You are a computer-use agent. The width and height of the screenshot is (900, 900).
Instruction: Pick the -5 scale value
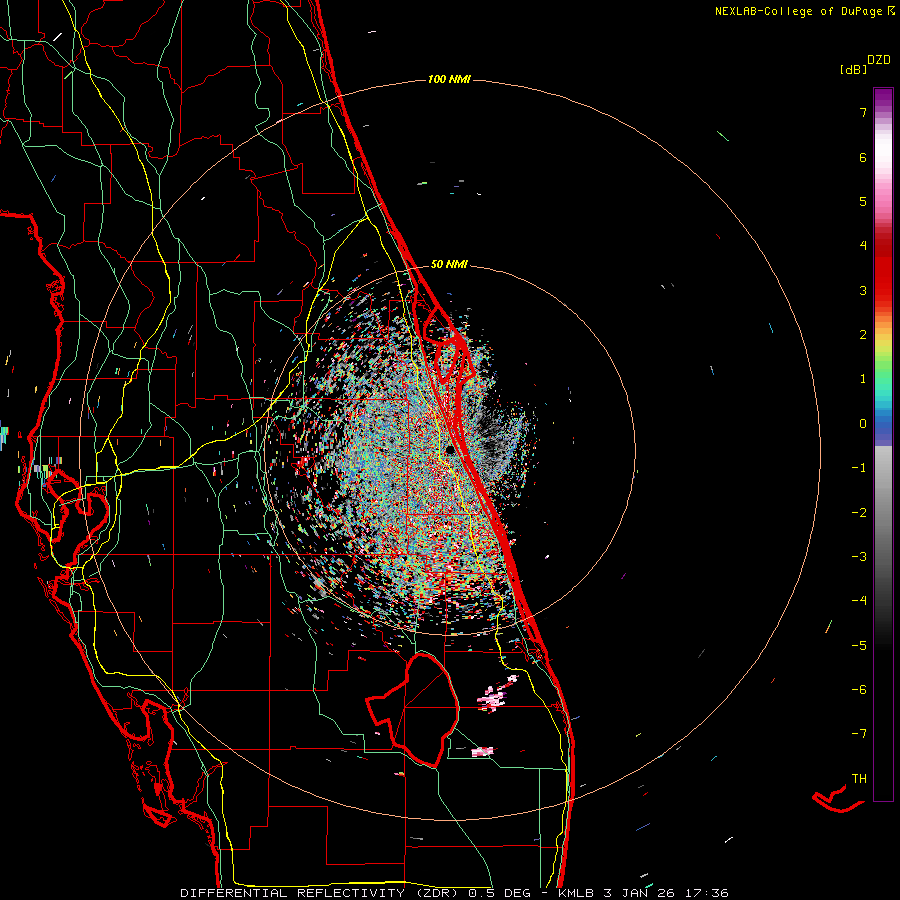click(x=859, y=646)
